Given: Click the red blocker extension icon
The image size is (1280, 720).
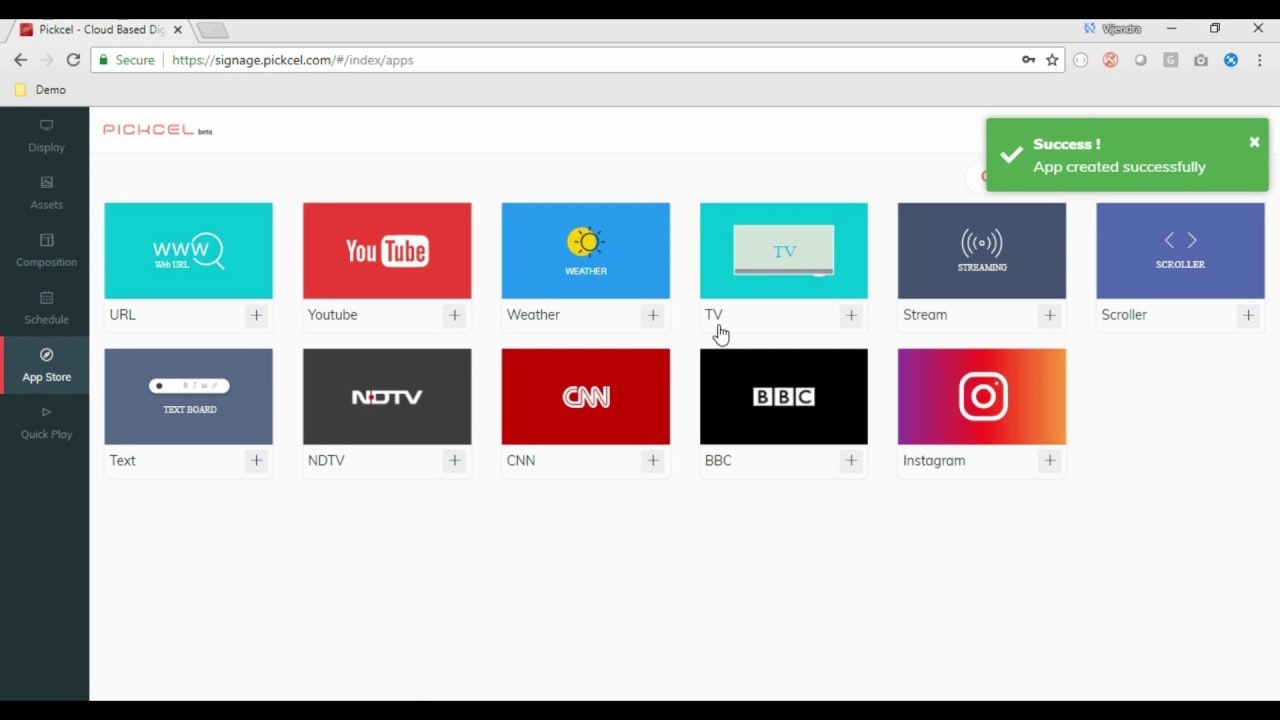Looking at the screenshot, I should coord(1110,60).
